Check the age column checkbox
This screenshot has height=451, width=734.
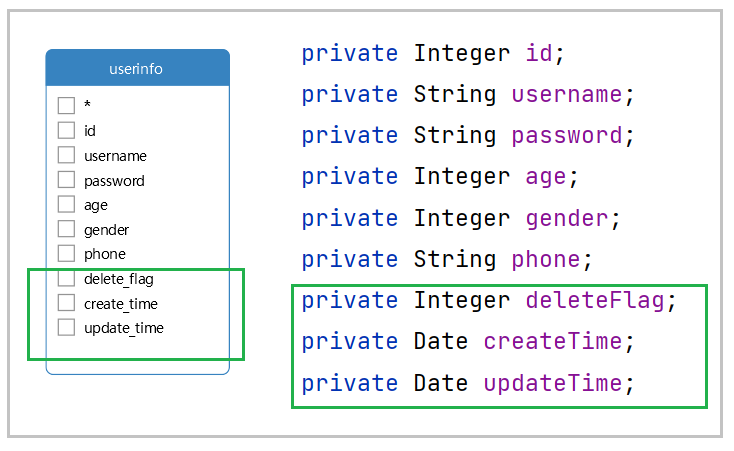coord(66,204)
